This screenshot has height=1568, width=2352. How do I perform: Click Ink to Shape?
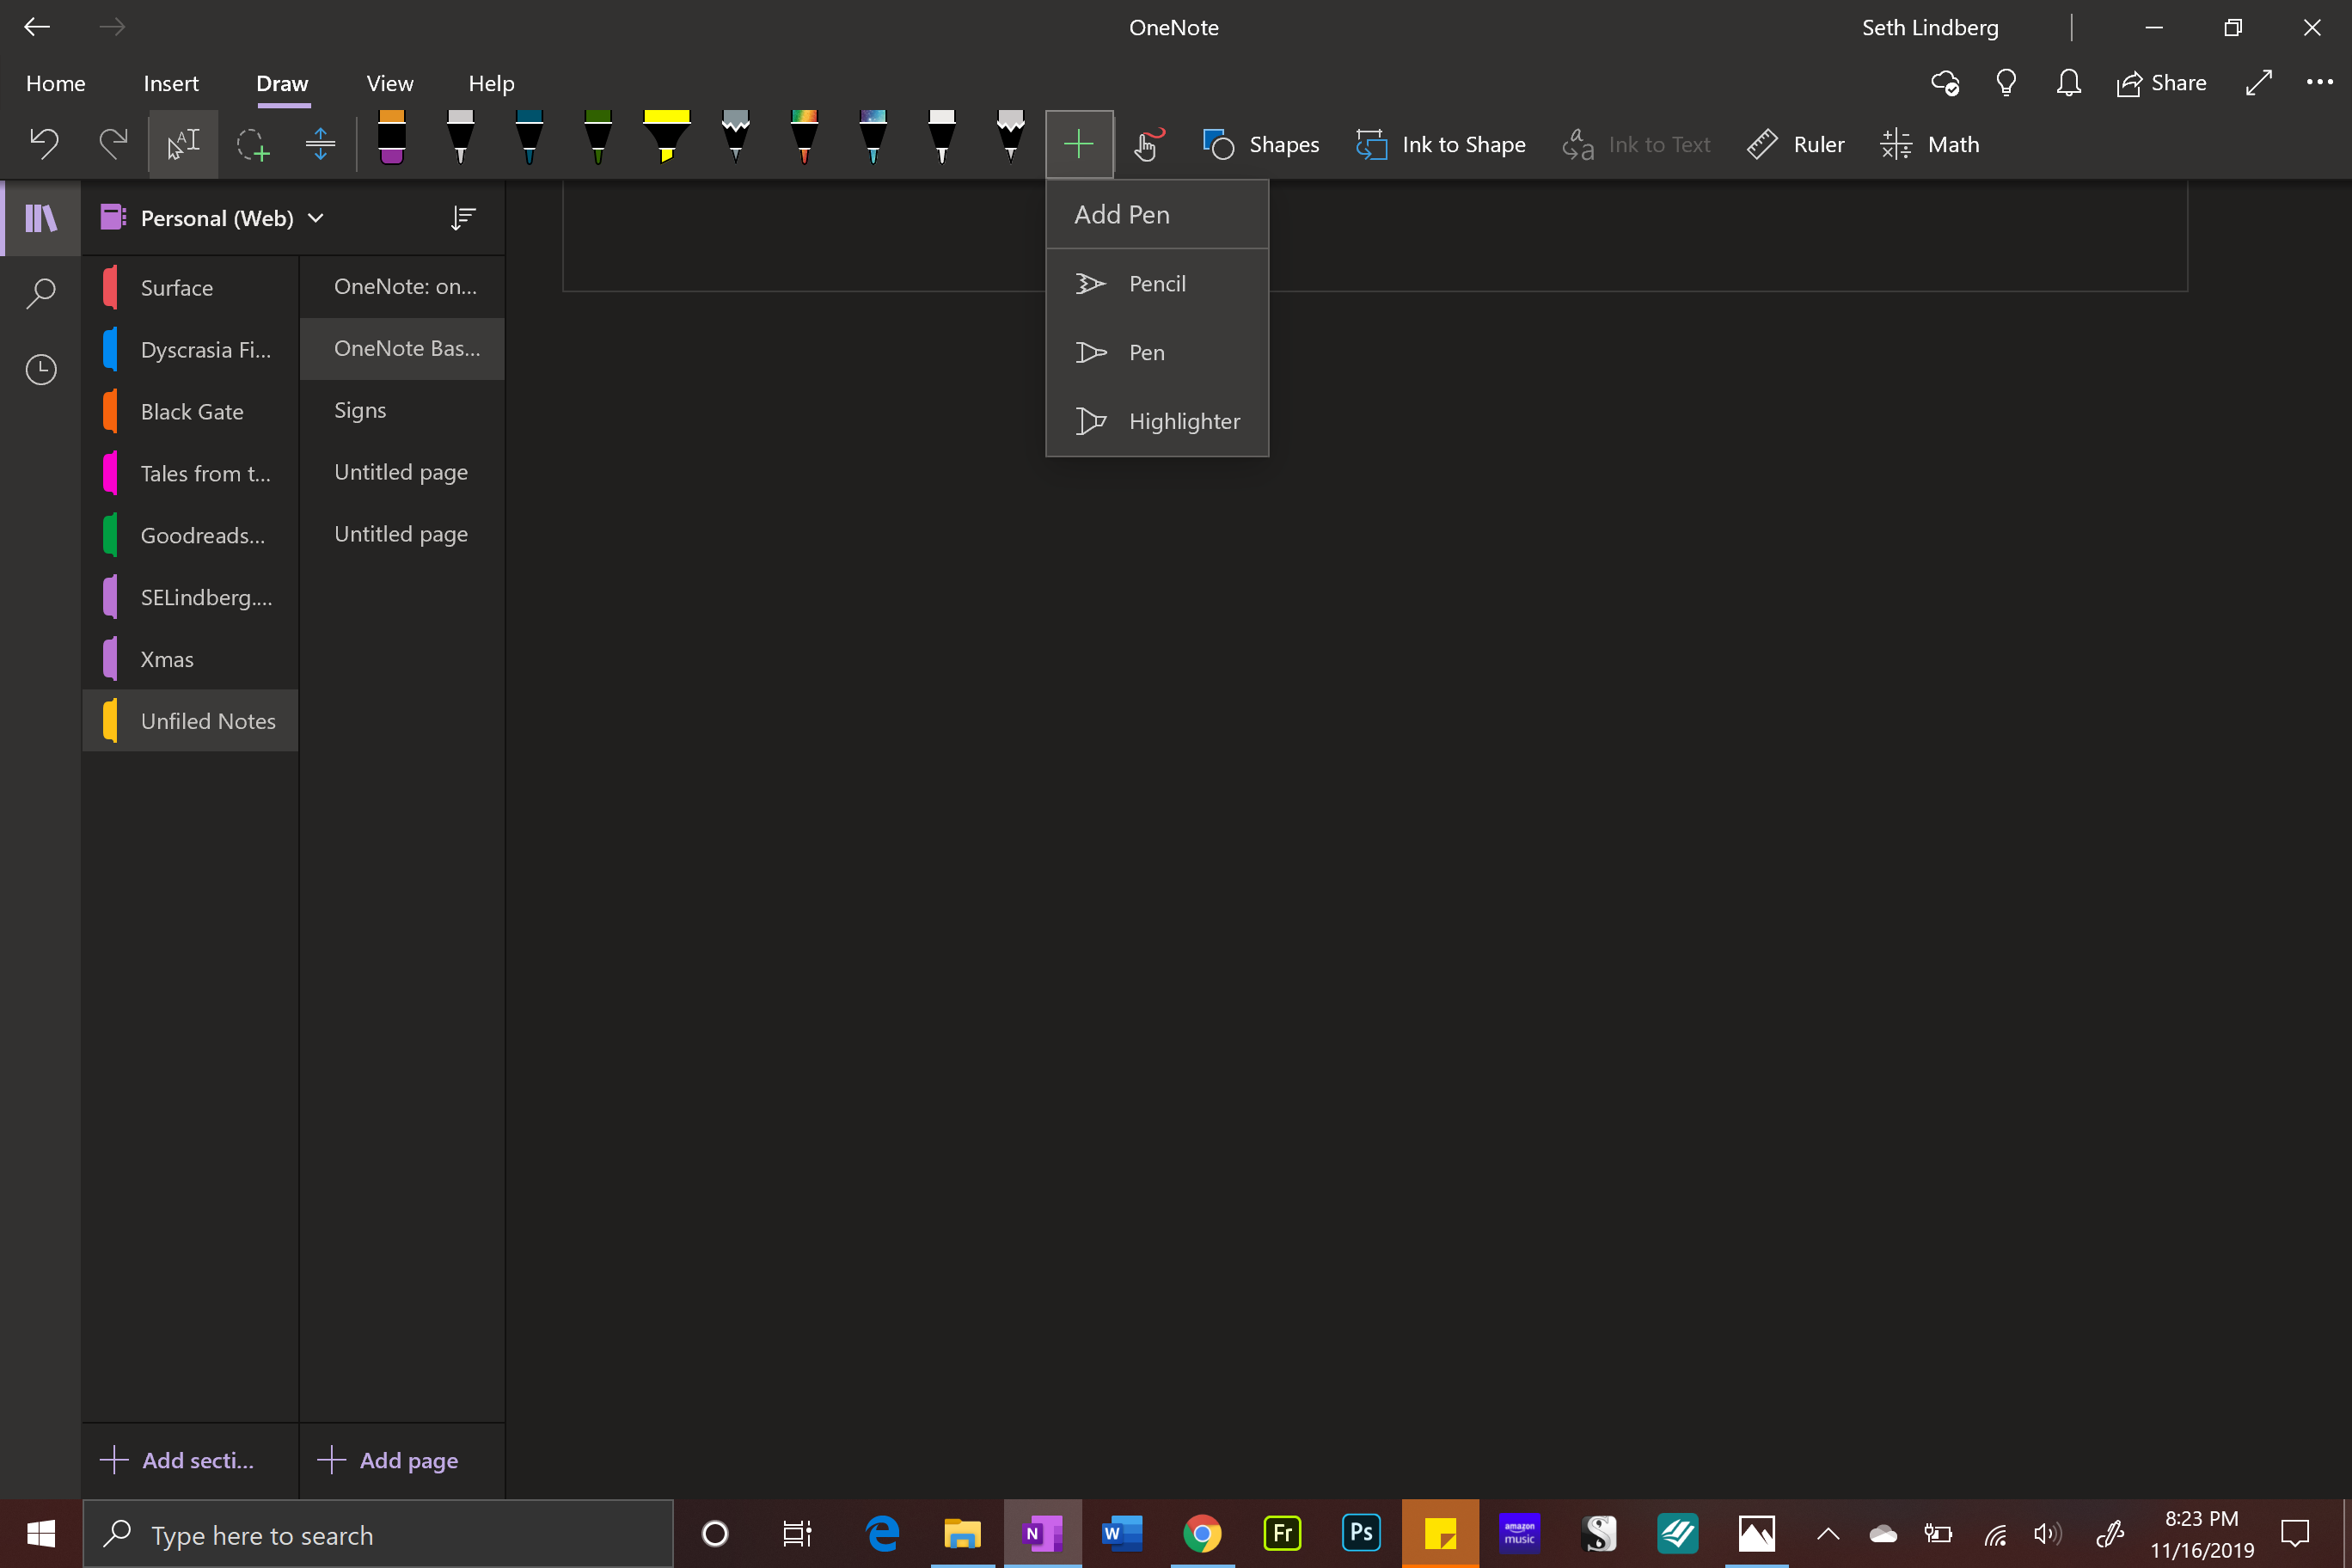point(1441,144)
